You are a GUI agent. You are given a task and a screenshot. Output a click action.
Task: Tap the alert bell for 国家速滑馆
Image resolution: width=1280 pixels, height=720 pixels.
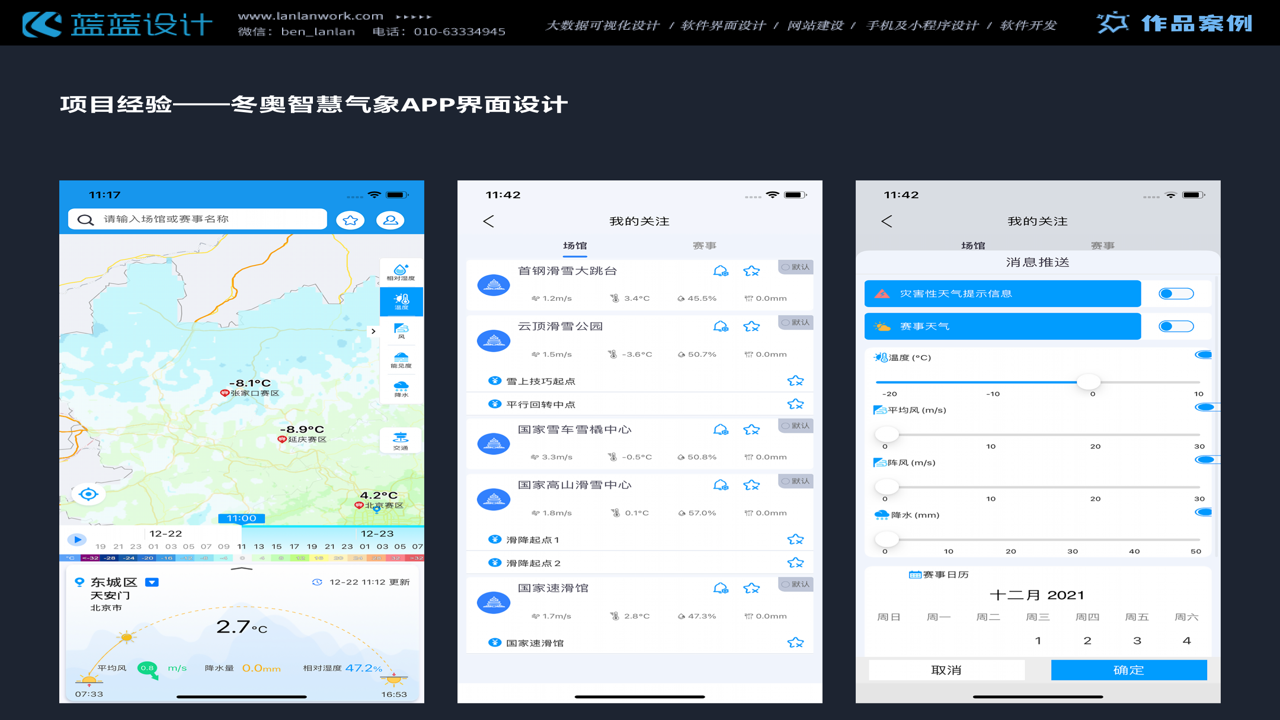coord(720,588)
